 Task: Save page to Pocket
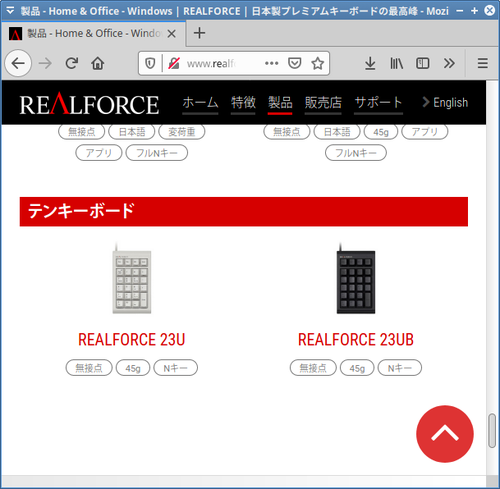coord(294,63)
